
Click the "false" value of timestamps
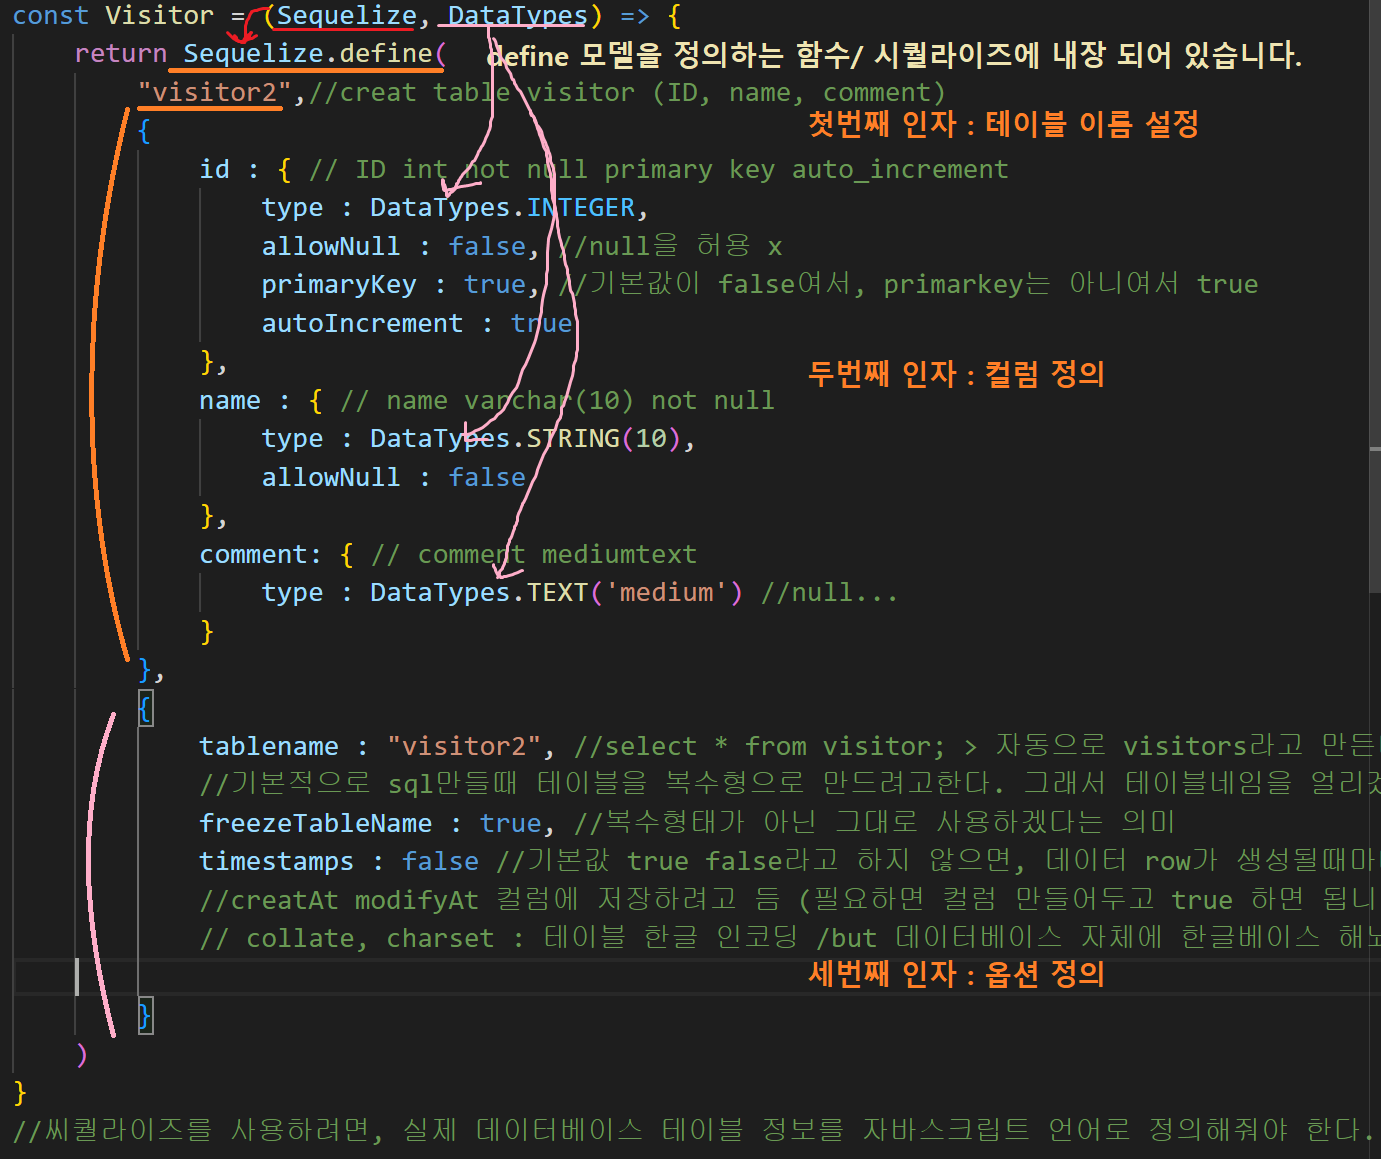click(440, 861)
